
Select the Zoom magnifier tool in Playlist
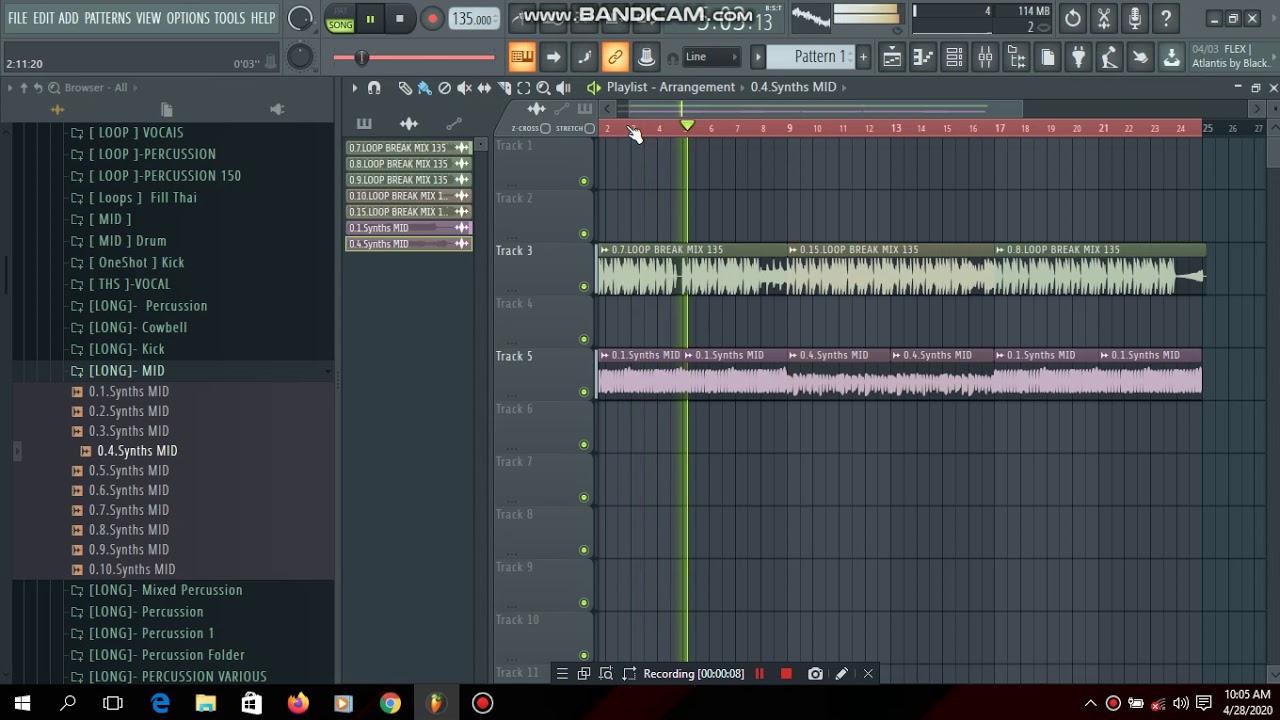pos(543,88)
